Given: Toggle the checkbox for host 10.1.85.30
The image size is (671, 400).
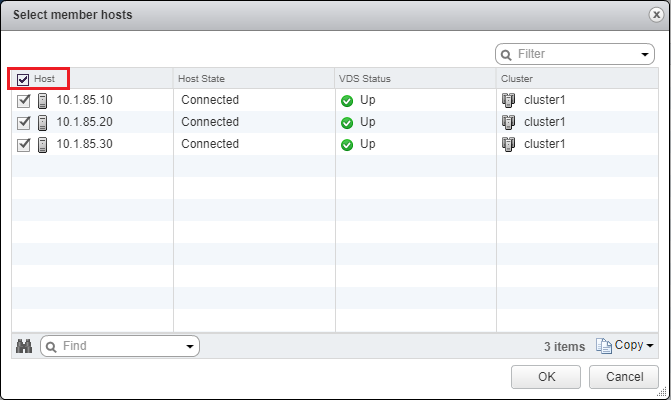Looking at the screenshot, I should 24,145.
